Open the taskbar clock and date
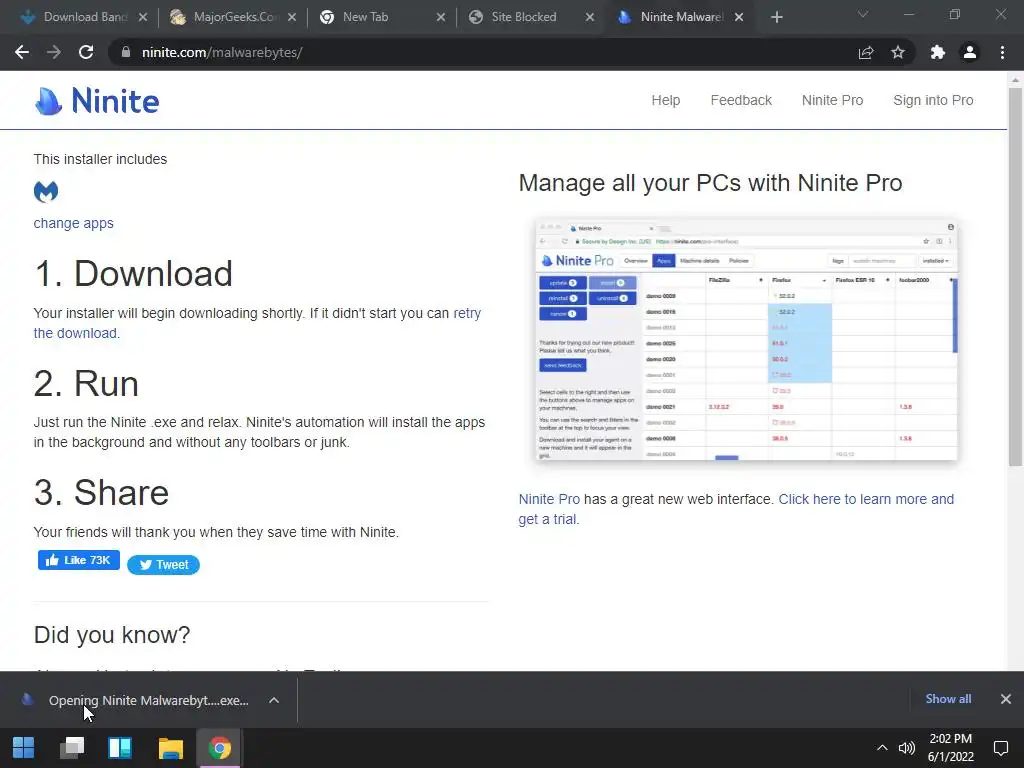This screenshot has height=768, width=1024. click(x=951, y=748)
